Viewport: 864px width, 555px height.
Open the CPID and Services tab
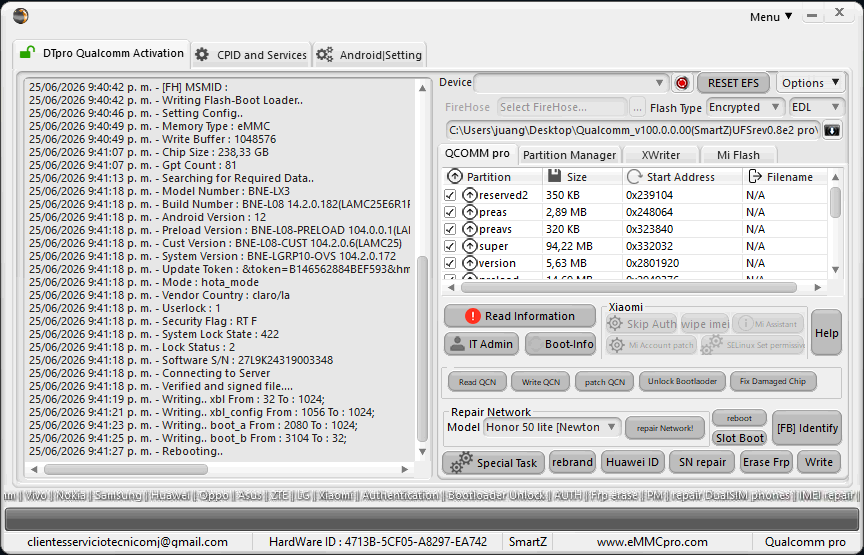251,55
